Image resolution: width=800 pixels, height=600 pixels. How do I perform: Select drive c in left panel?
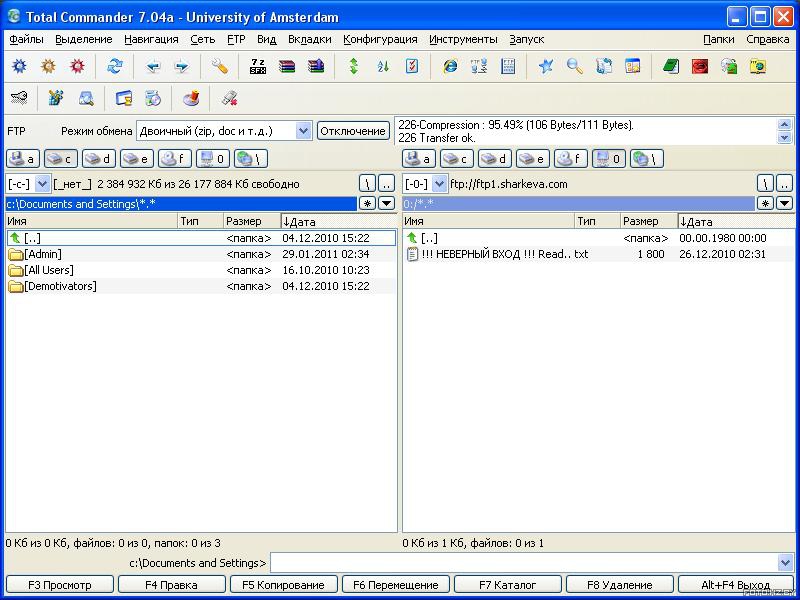[61, 159]
